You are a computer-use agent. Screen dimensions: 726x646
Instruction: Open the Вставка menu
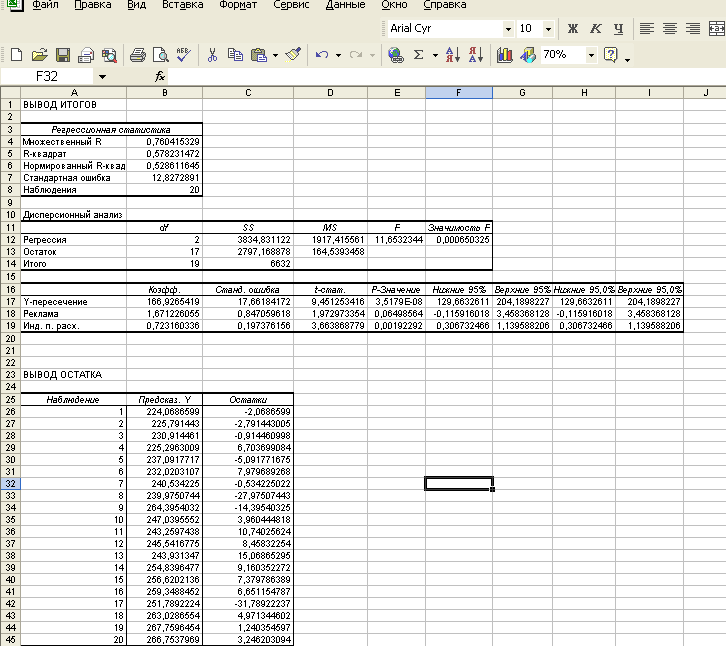click(182, 5)
